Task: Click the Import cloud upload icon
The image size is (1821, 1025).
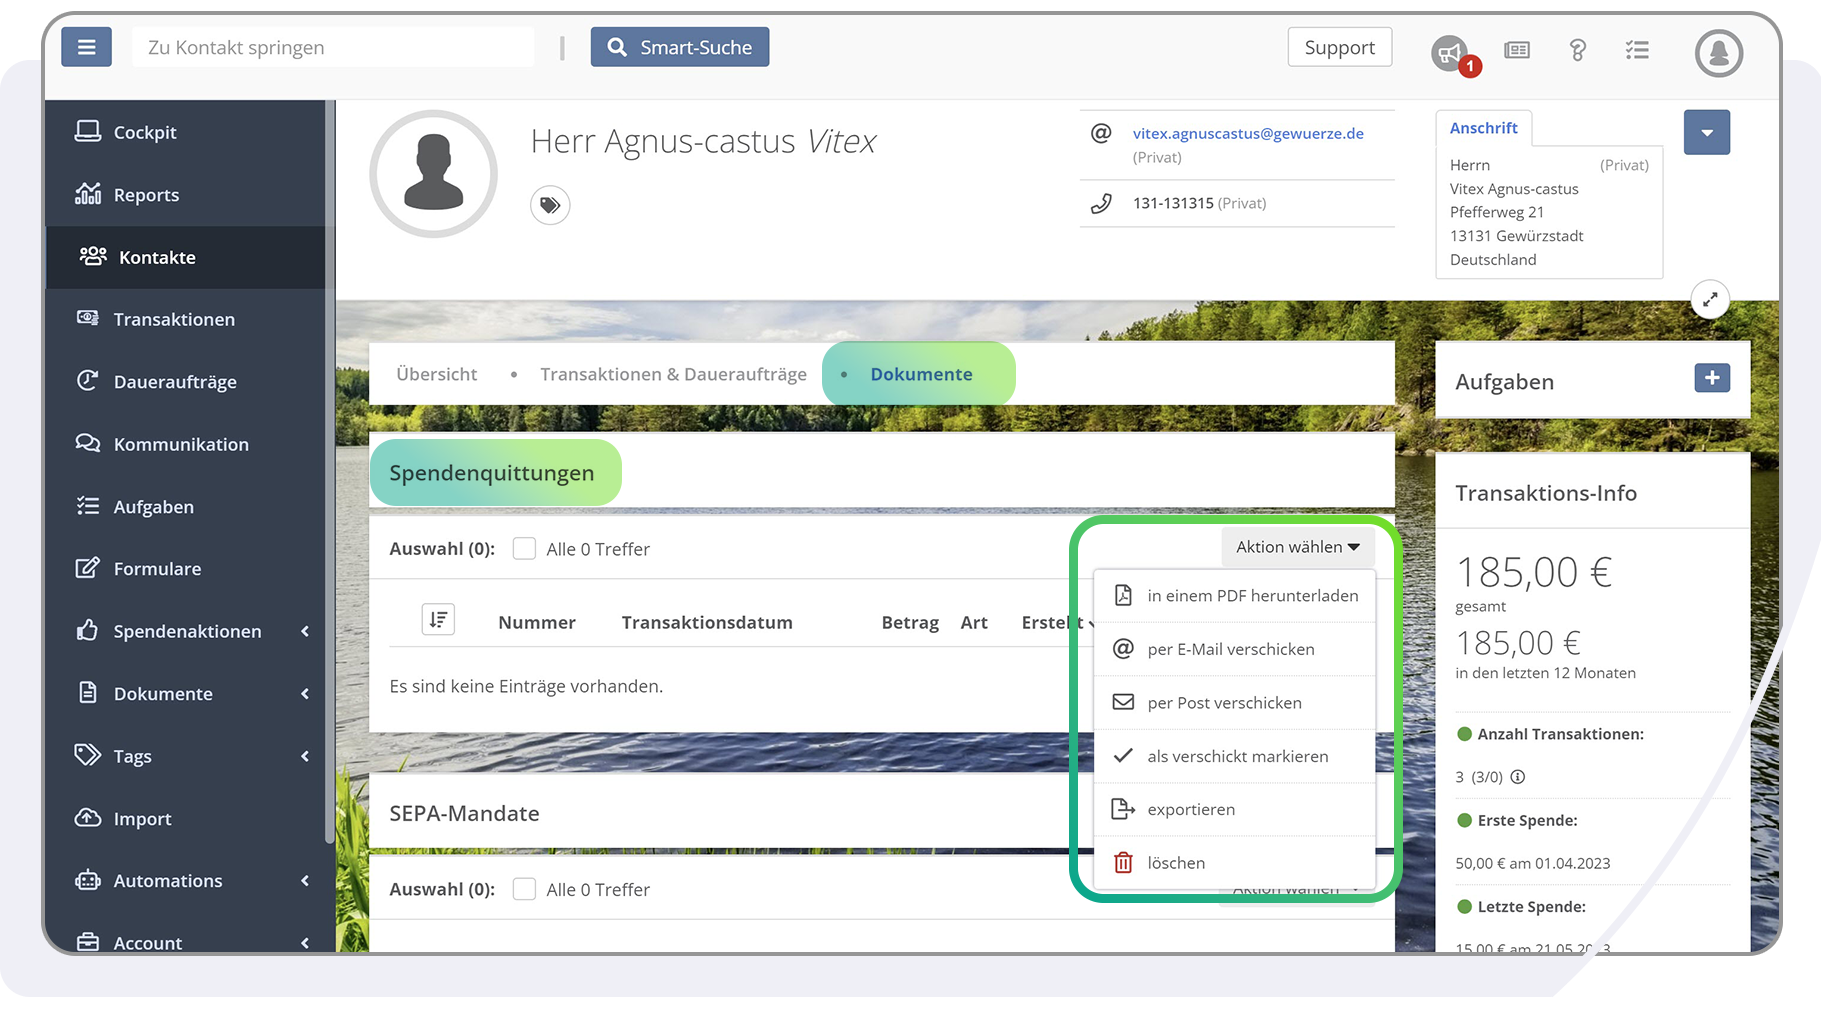Action: pos(88,817)
